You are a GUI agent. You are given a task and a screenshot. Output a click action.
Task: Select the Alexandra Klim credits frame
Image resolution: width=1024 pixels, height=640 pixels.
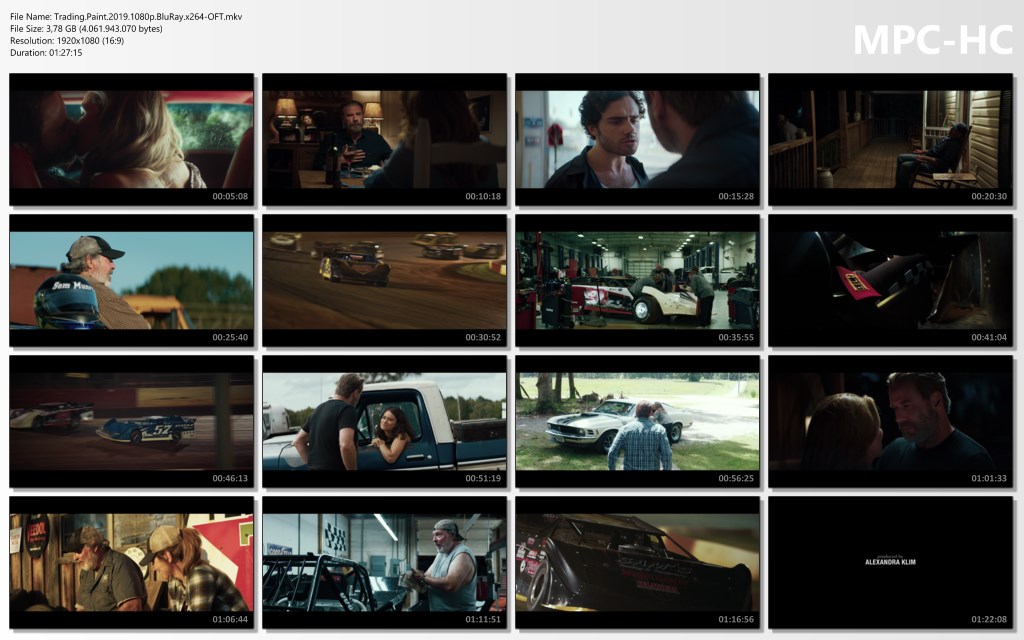(x=890, y=562)
